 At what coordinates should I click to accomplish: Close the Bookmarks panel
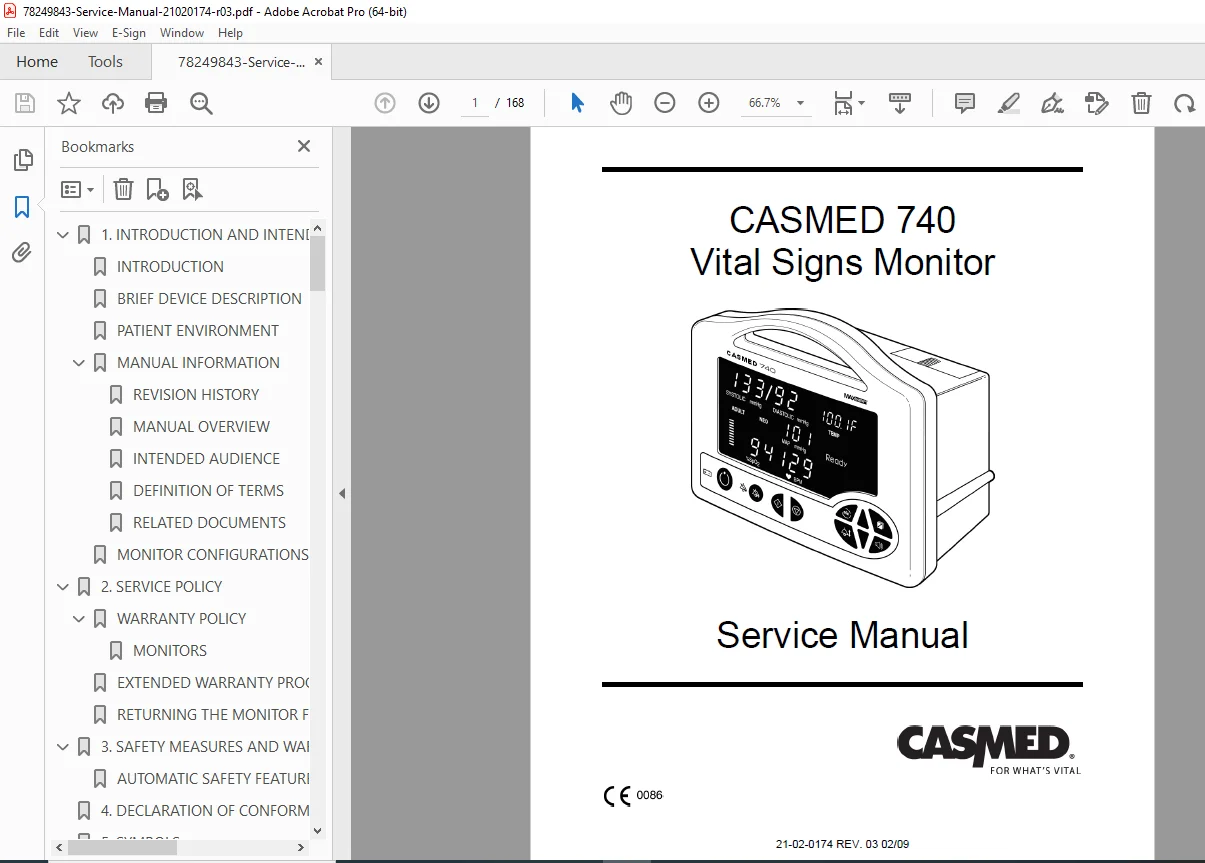[x=304, y=146]
